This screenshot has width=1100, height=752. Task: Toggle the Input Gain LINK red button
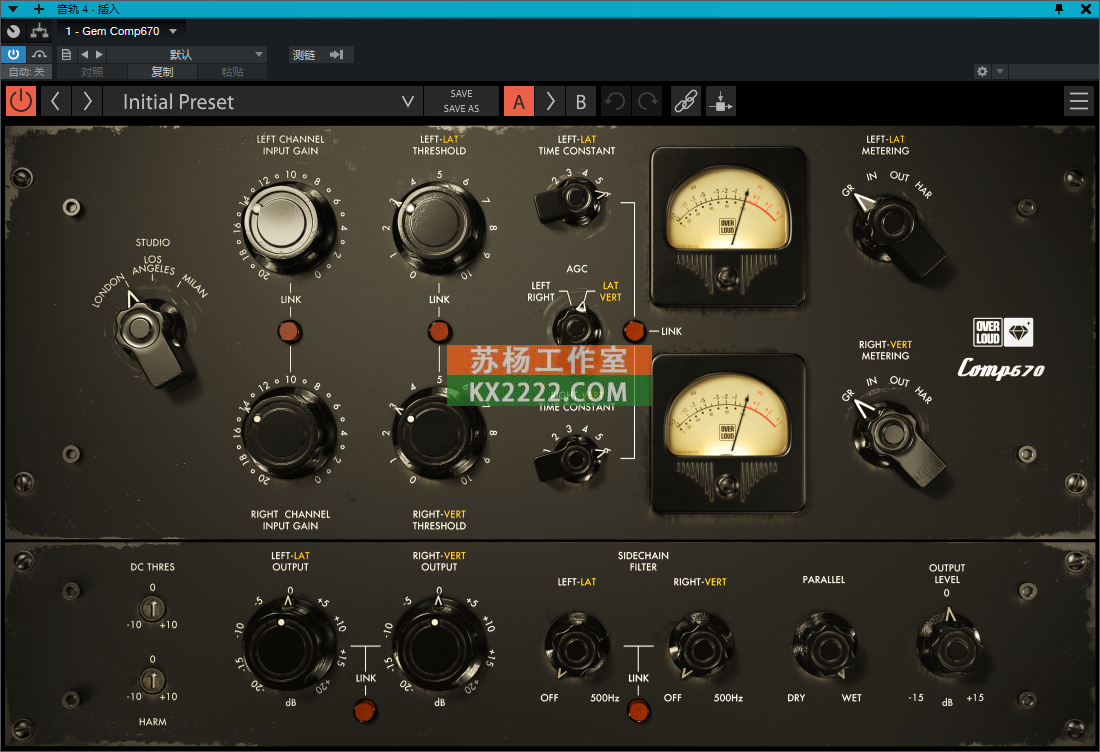[x=290, y=330]
